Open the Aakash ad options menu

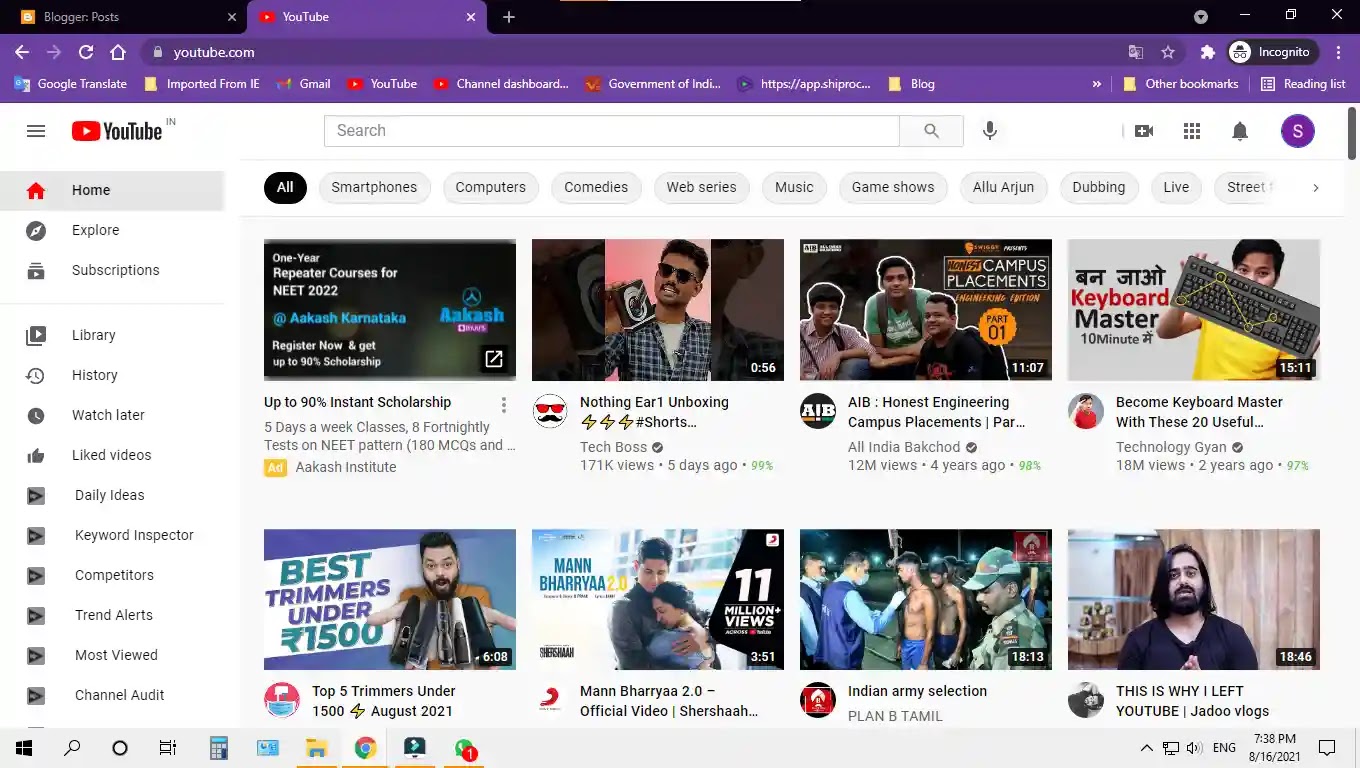[504, 405]
